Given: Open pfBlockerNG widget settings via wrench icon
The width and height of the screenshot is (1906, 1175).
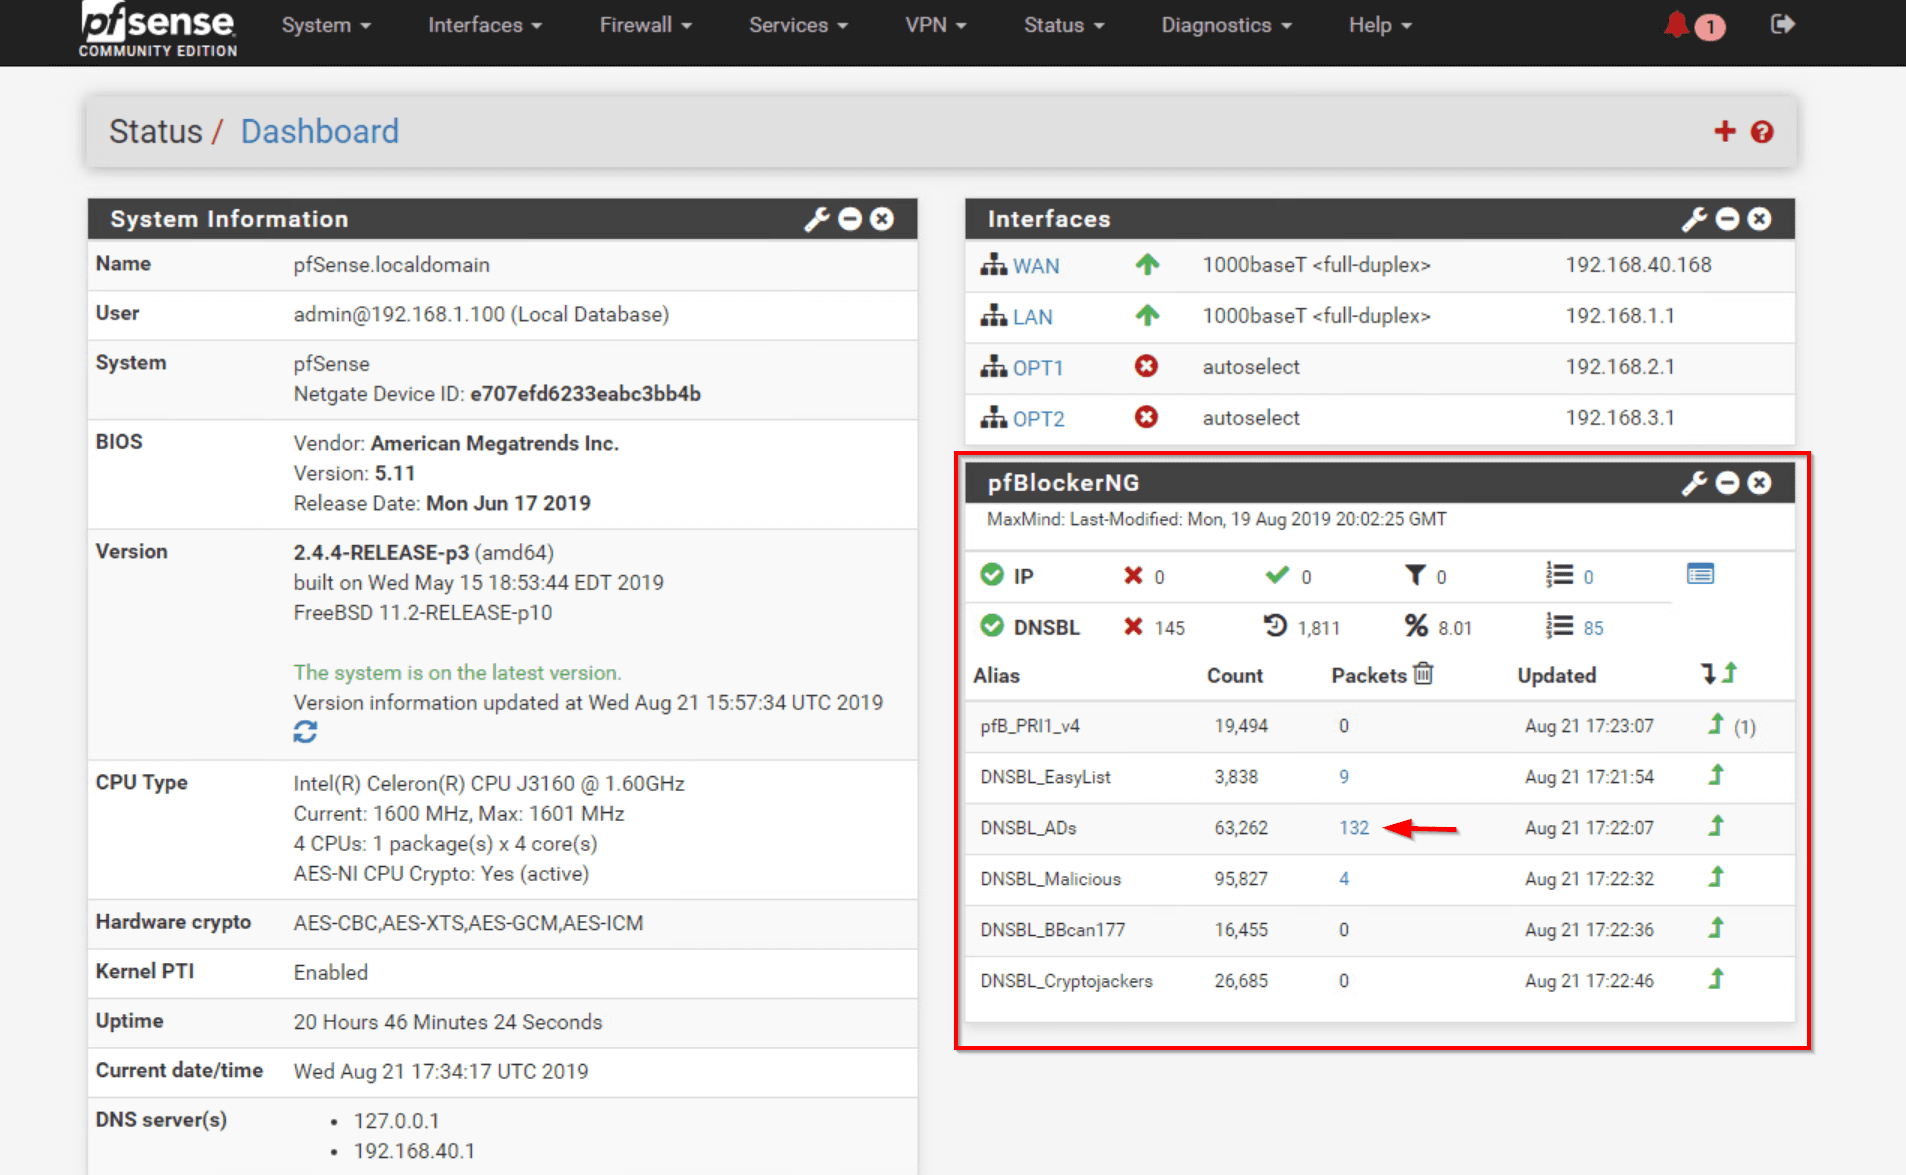Looking at the screenshot, I should [x=1693, y=483].
